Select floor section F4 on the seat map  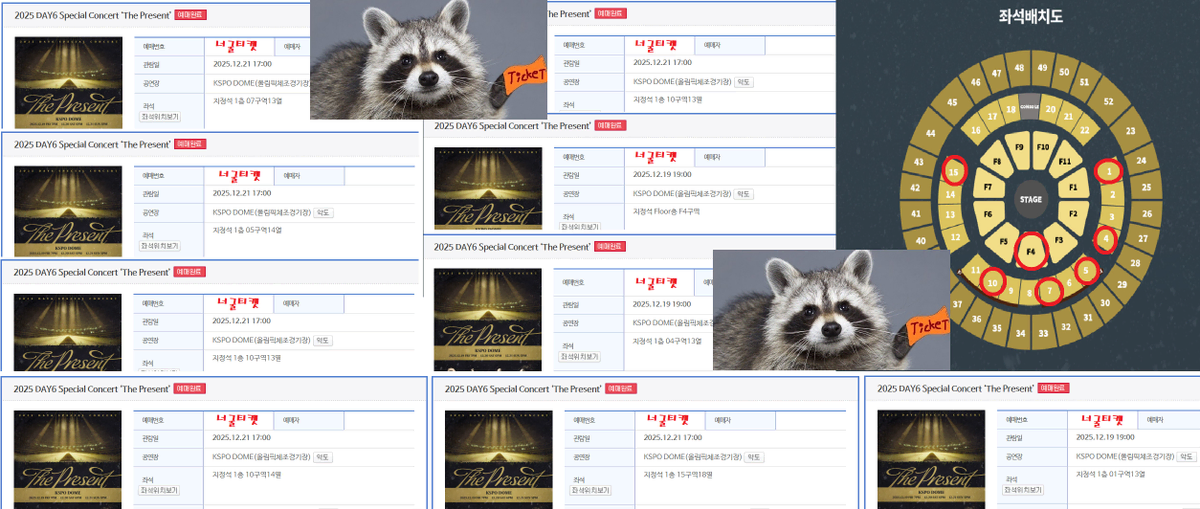[x=1031, y=251]
